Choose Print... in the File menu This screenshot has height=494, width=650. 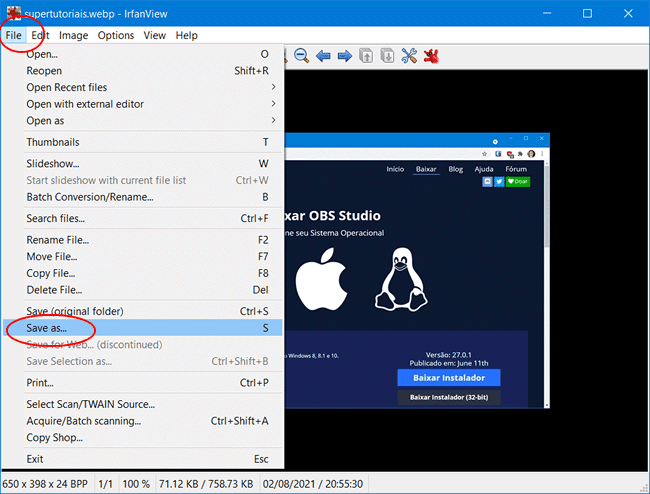click(x=41, y=382)
